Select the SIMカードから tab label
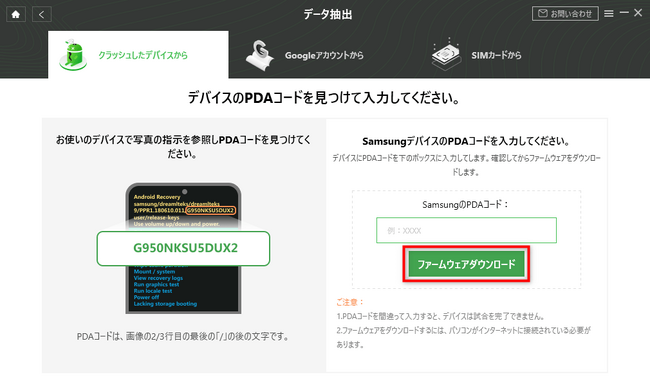 click(x=496, y=55)
